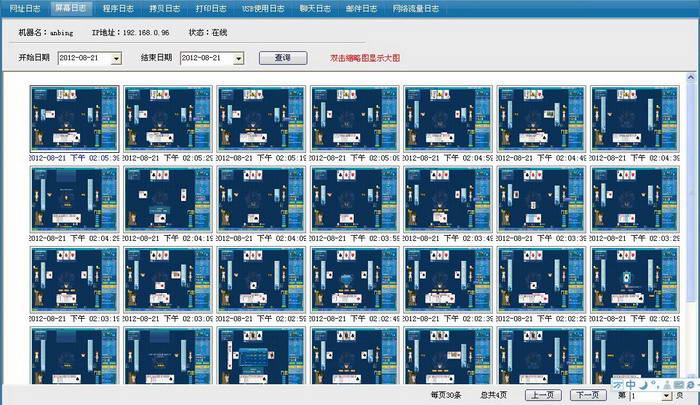Select screenshot thumbnail at 02:04:49
This screenshot has height=405, width=700.
pyautogui.click(x=541, y=119)
